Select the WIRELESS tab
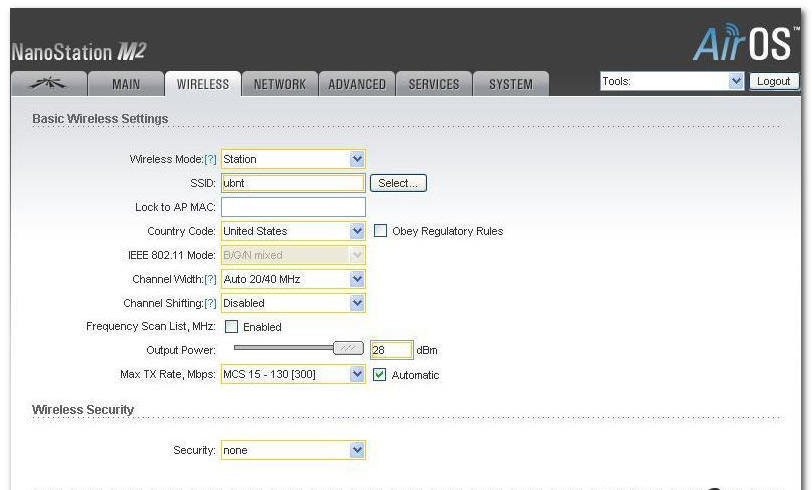The height and width of the screenshot is (490, 812). tap(202, 84)
